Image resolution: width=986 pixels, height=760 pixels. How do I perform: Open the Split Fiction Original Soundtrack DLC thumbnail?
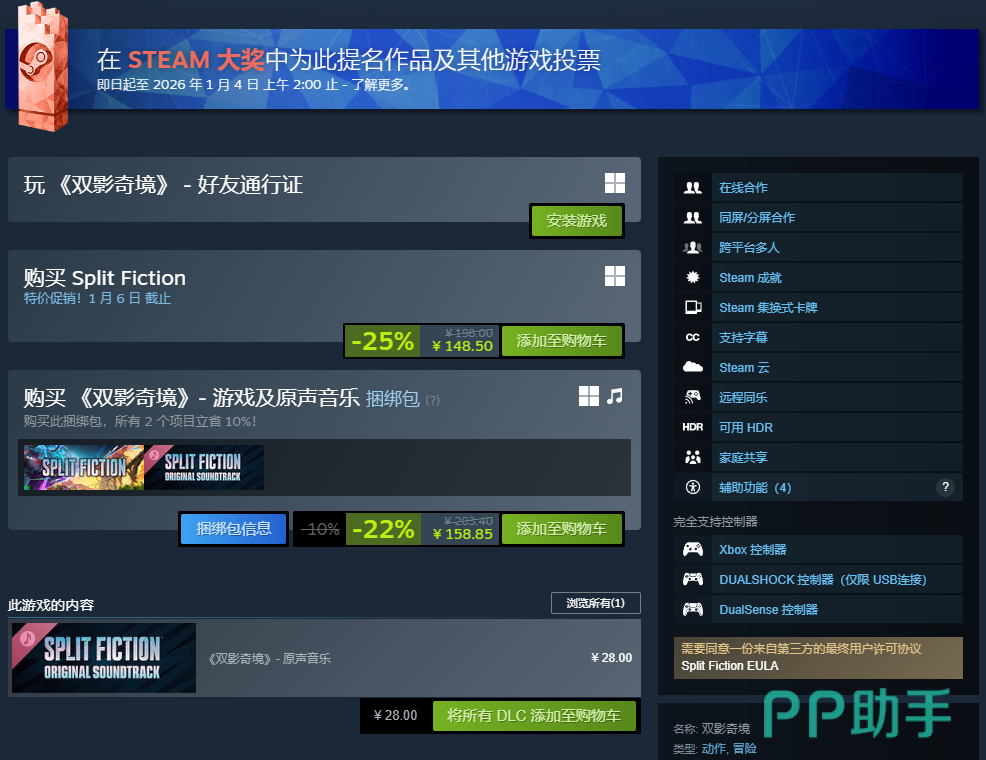104,658
